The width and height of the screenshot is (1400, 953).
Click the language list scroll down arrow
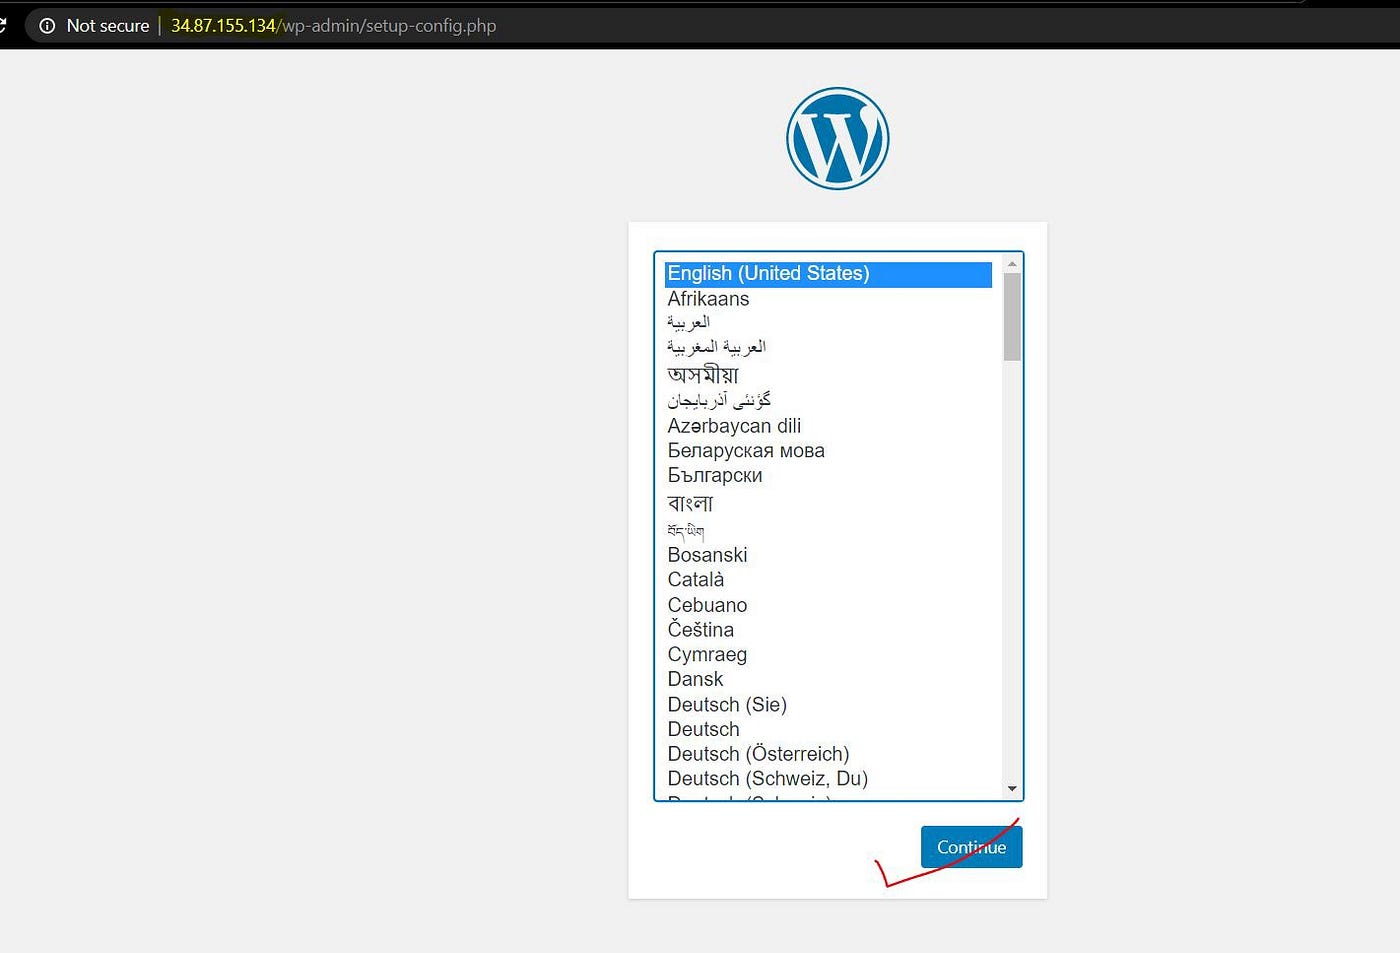point(1012,789)
